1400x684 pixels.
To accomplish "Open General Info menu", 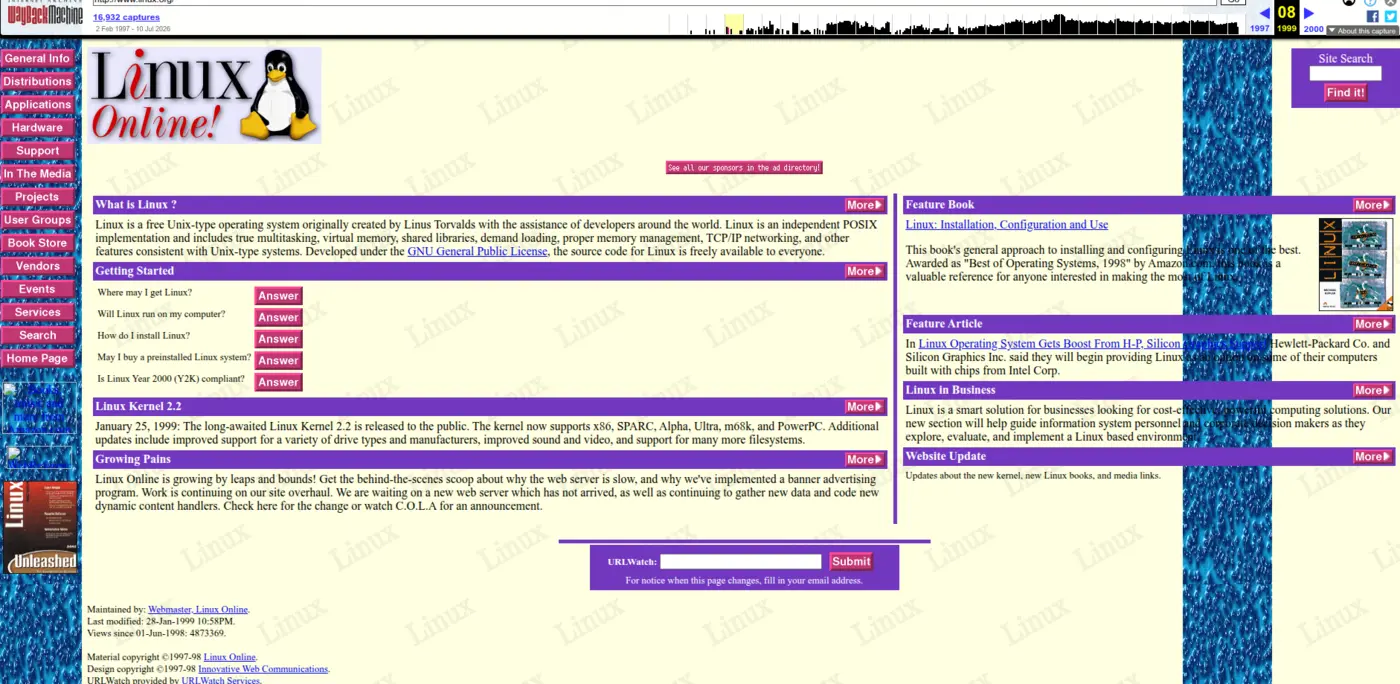I will coord(37,58).
